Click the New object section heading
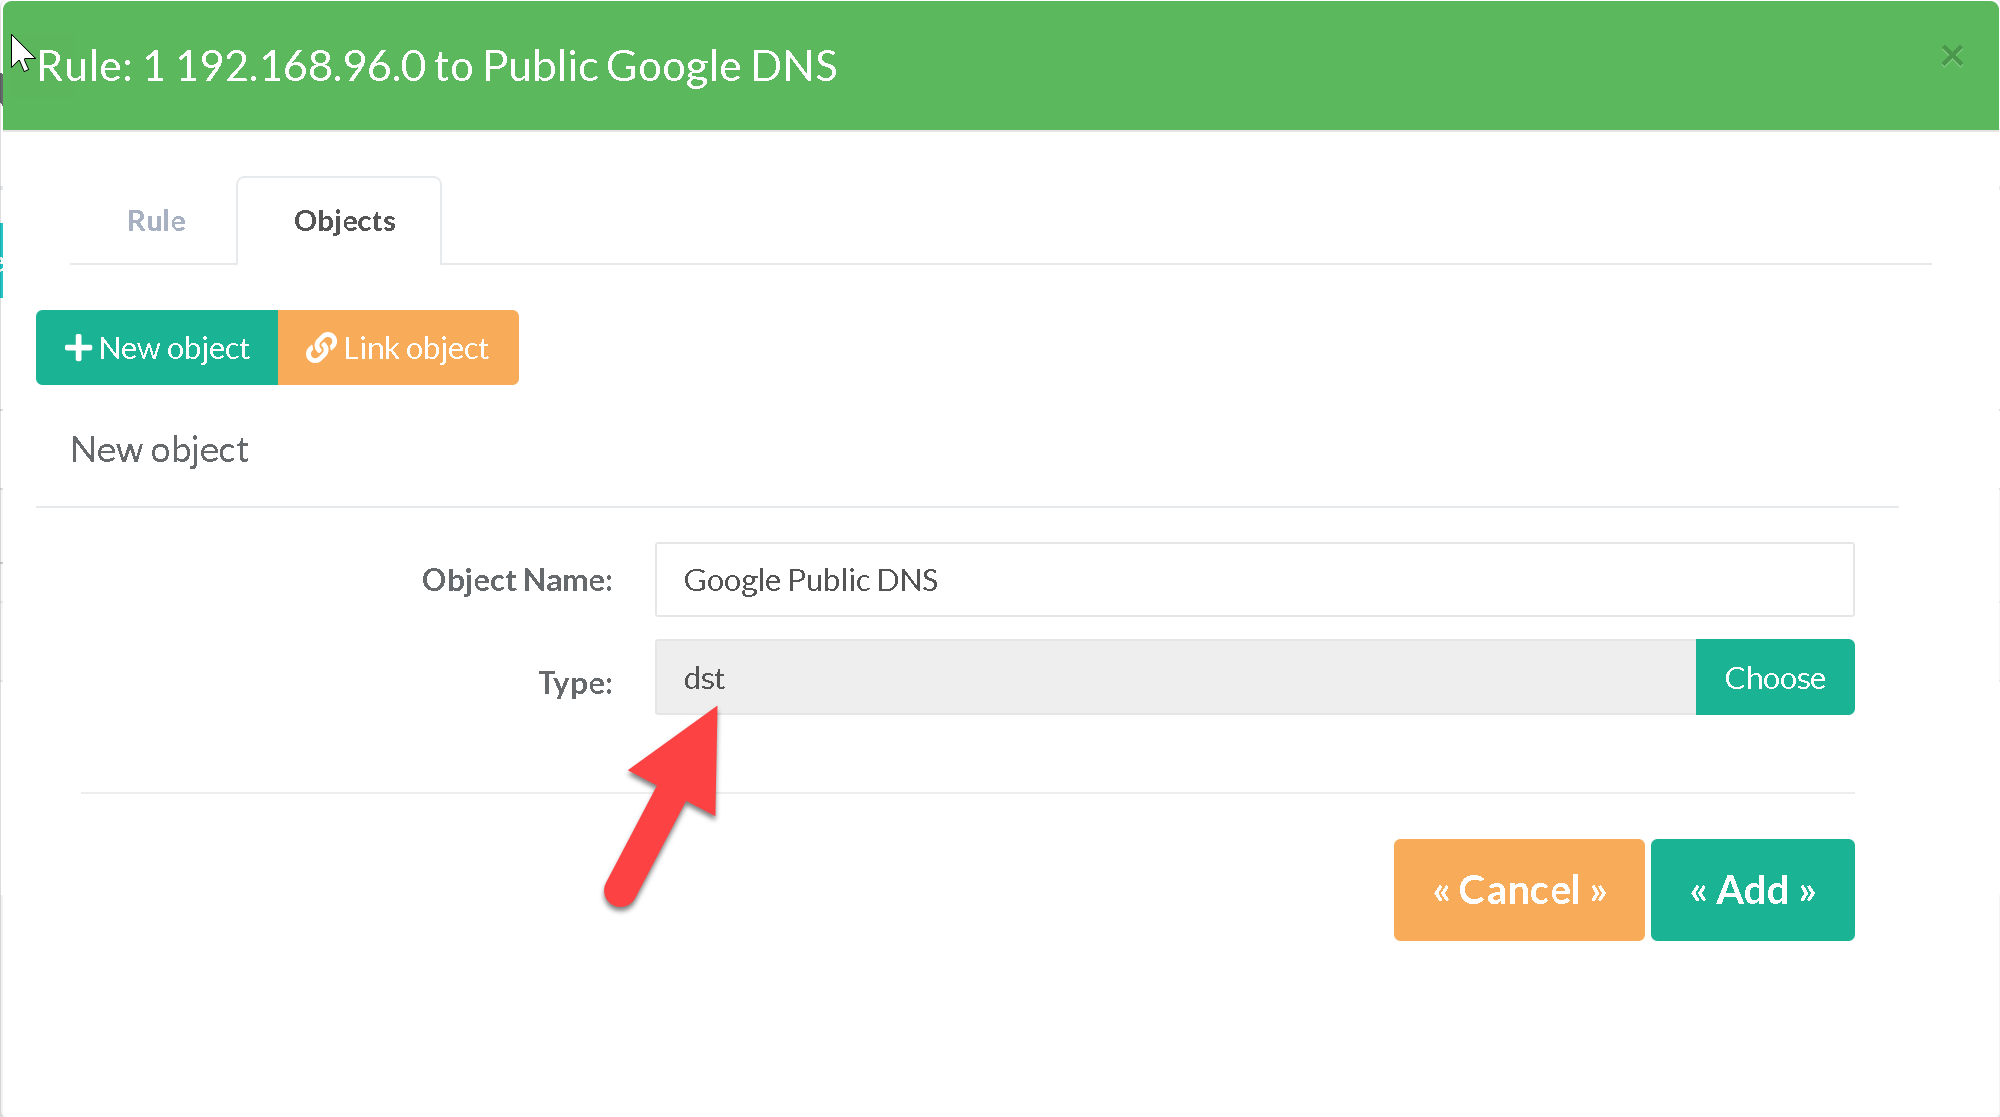The height and width of the screenshot is (1117, 2000). pos(159,450)
